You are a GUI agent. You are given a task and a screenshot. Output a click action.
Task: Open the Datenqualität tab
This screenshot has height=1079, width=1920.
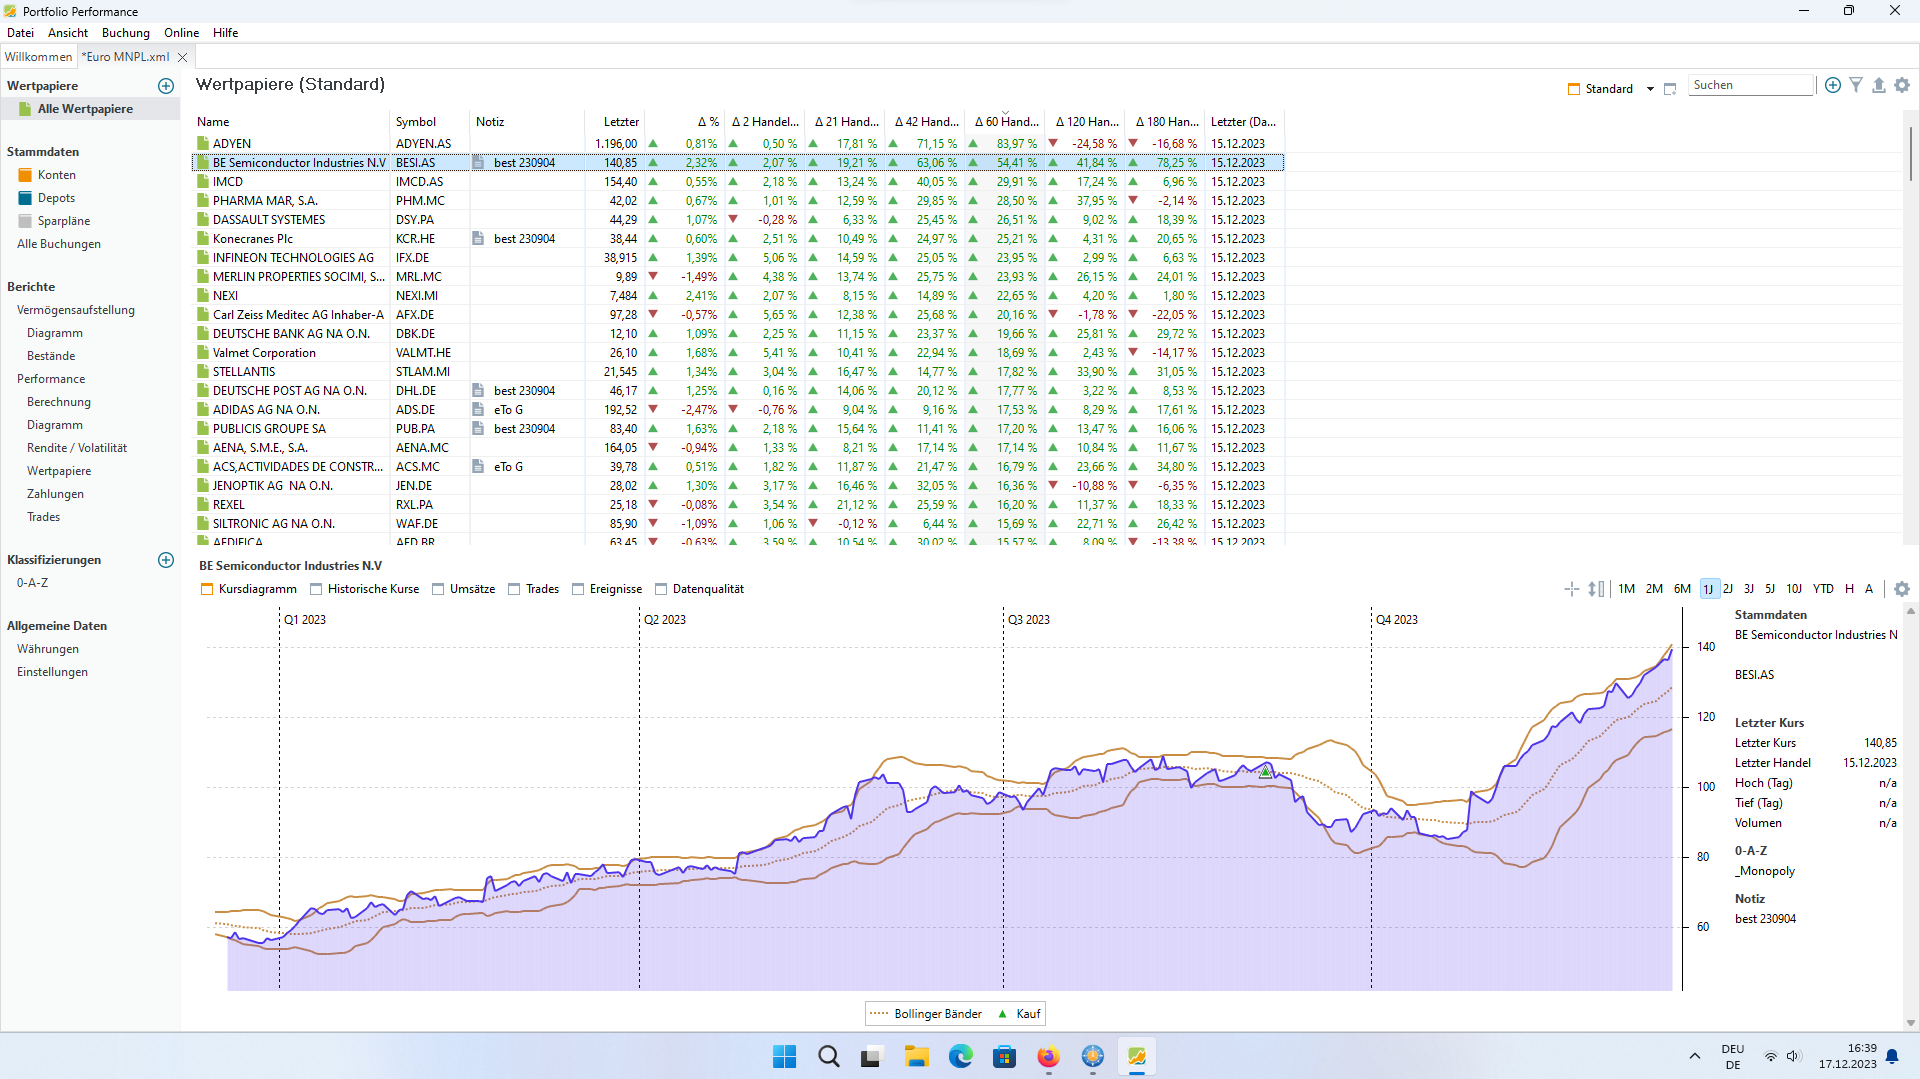(700, 589)
